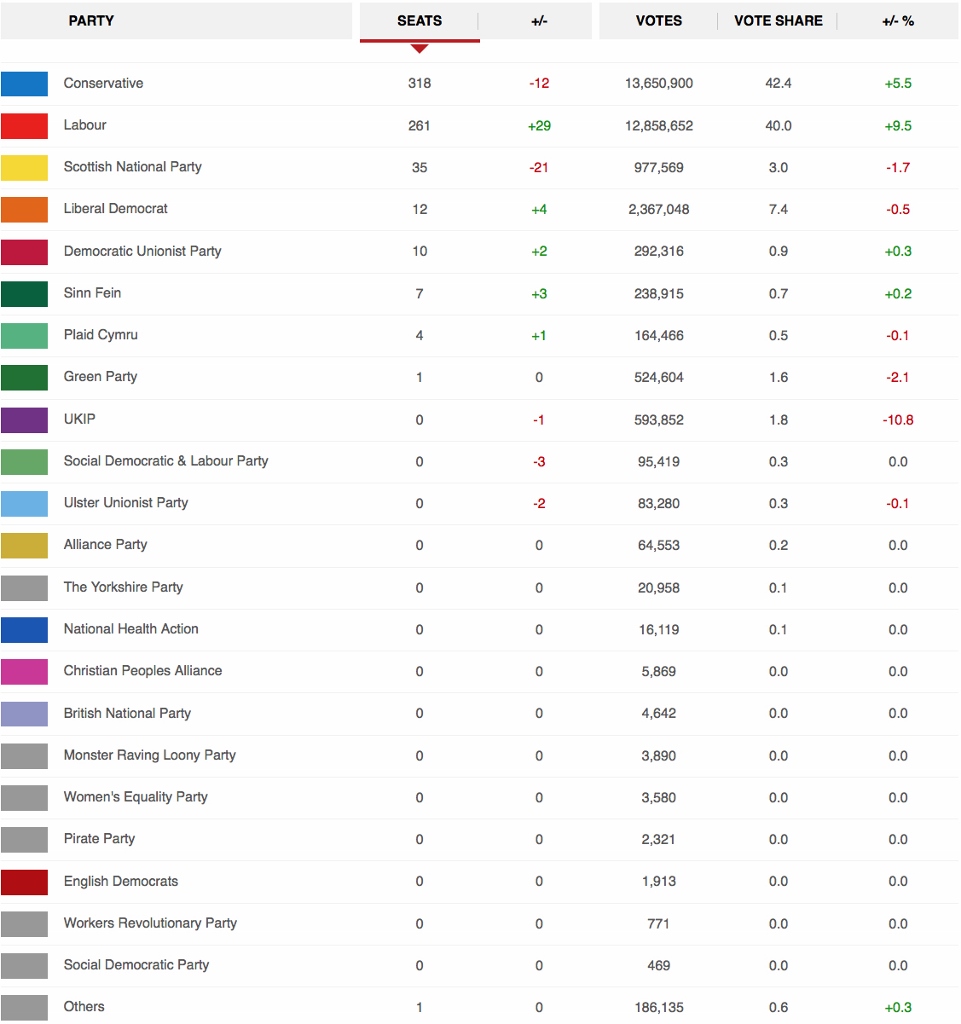Click Liberal Democrat vote share 7.4

coord(778,209)
